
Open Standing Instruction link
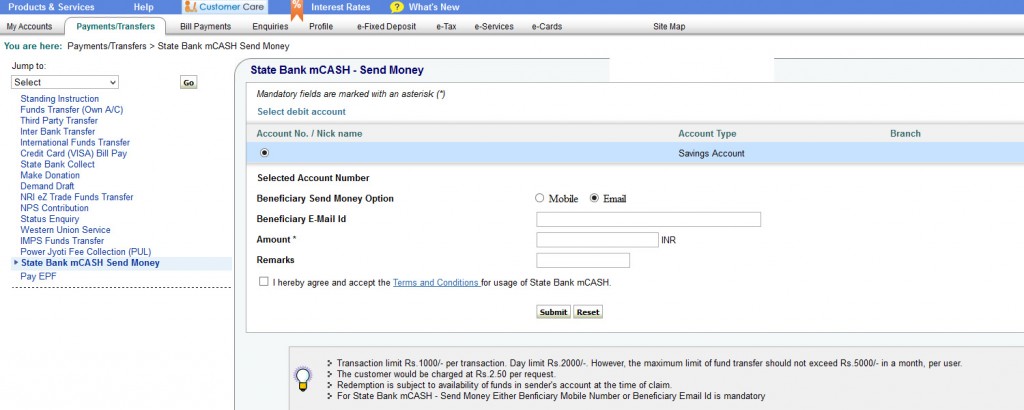pos(59,99)
